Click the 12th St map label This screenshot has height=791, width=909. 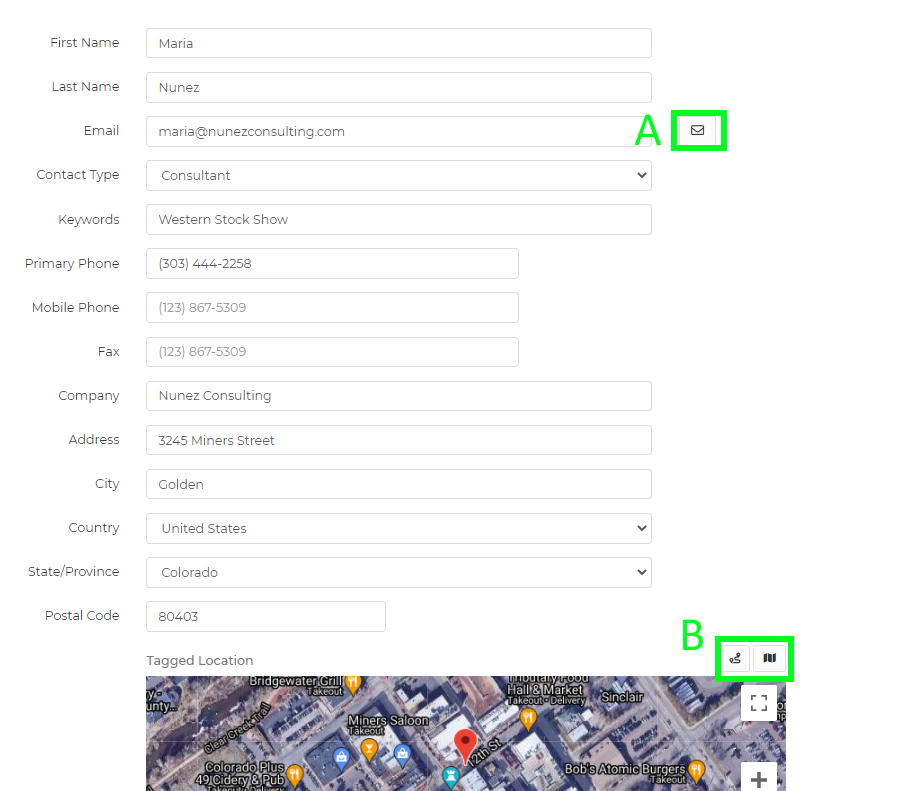[486, 753]
